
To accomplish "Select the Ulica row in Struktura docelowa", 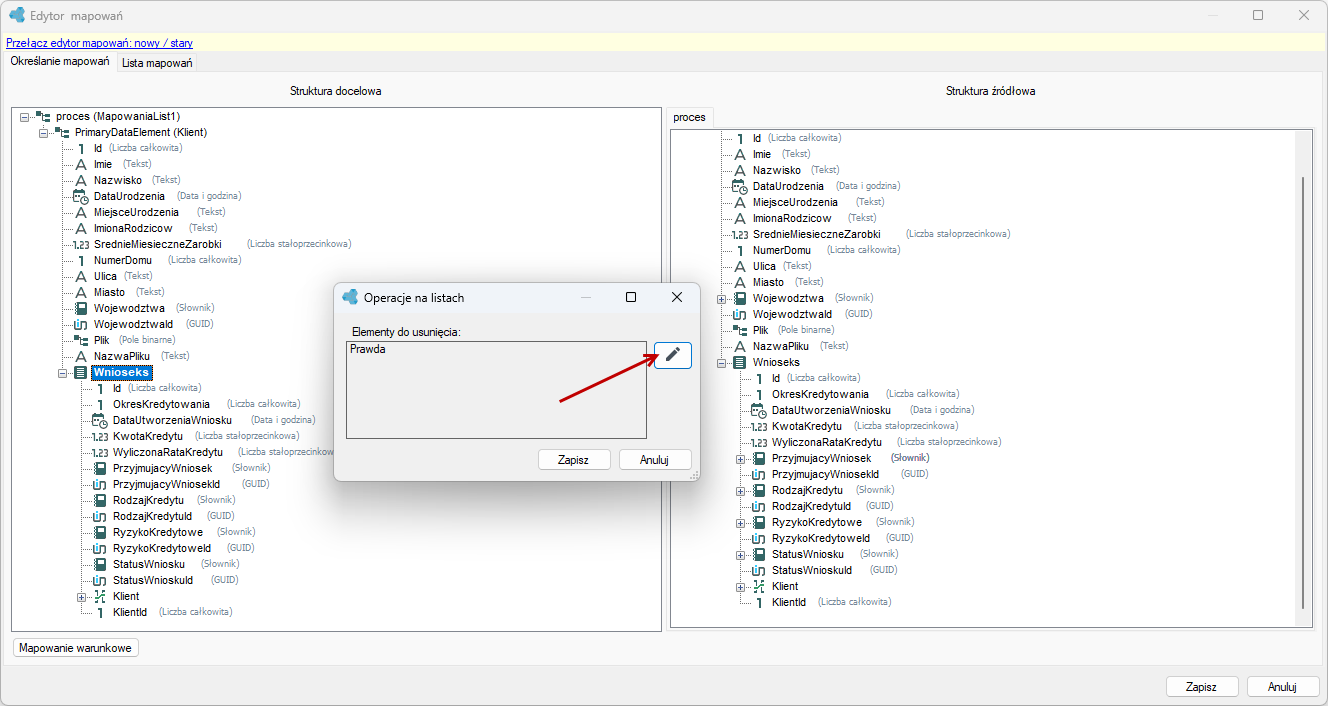I will [x=105, y=276].
